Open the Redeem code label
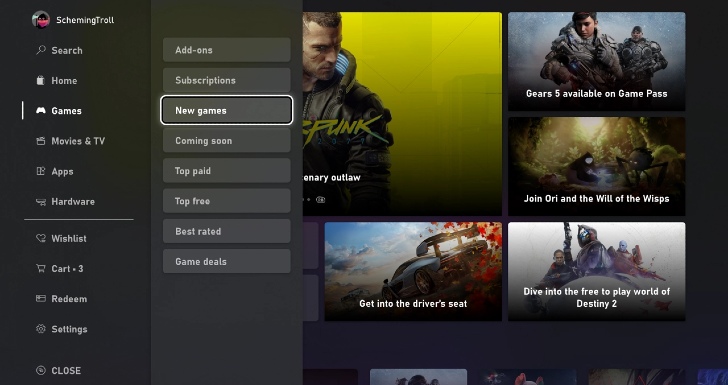The height and width of the screenshot is (385, 728). [x=69, y=299]
